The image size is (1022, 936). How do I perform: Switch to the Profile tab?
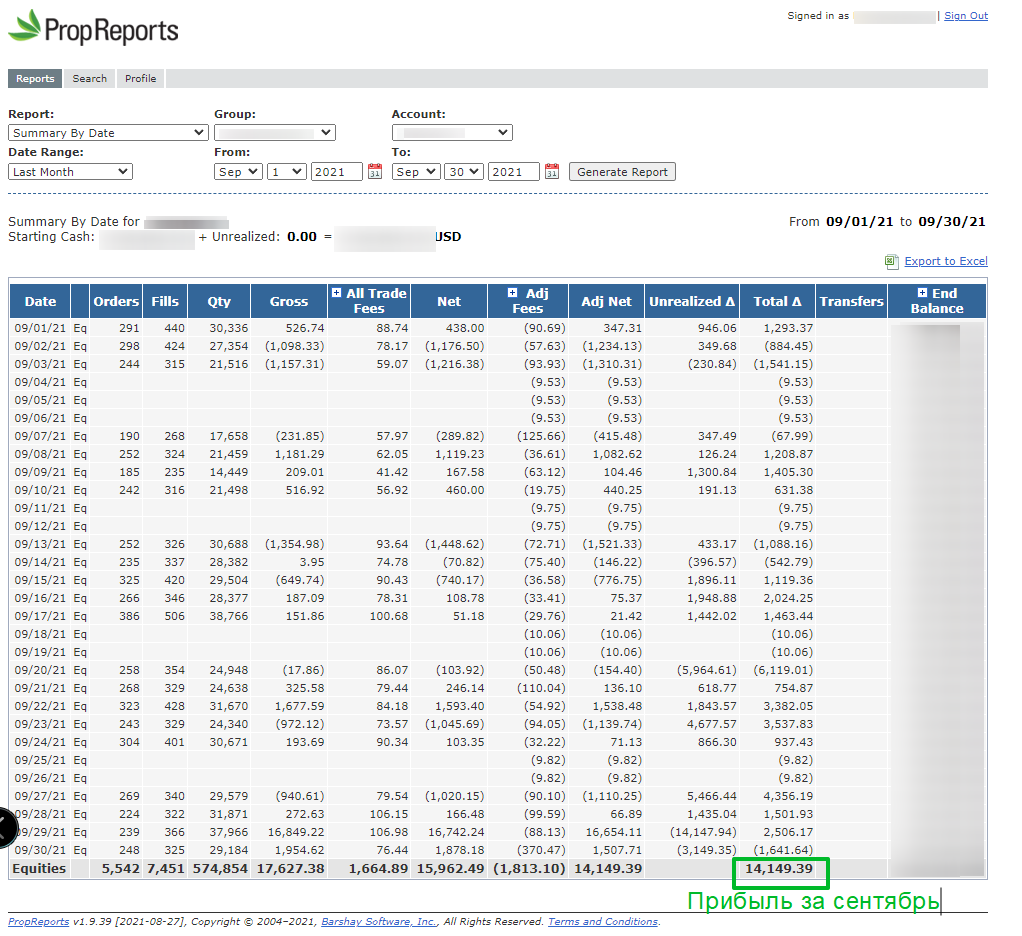coord(140,79)
